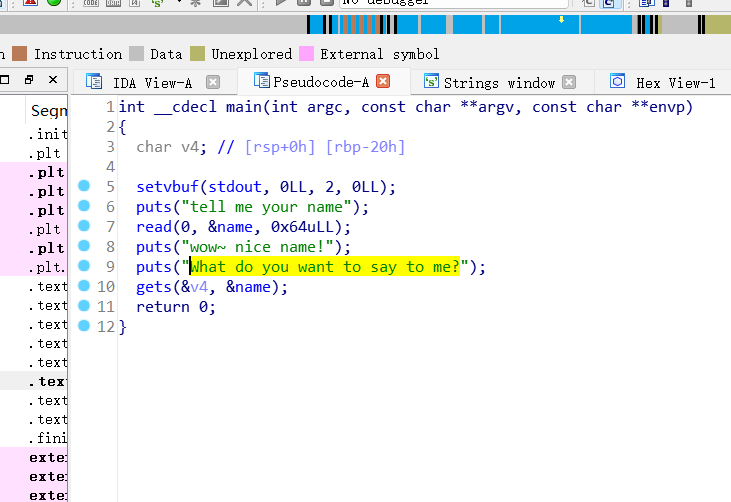Toggle breakpoint on line 6
The height and width of the screenshot is (502, 731).
[84, 206]
